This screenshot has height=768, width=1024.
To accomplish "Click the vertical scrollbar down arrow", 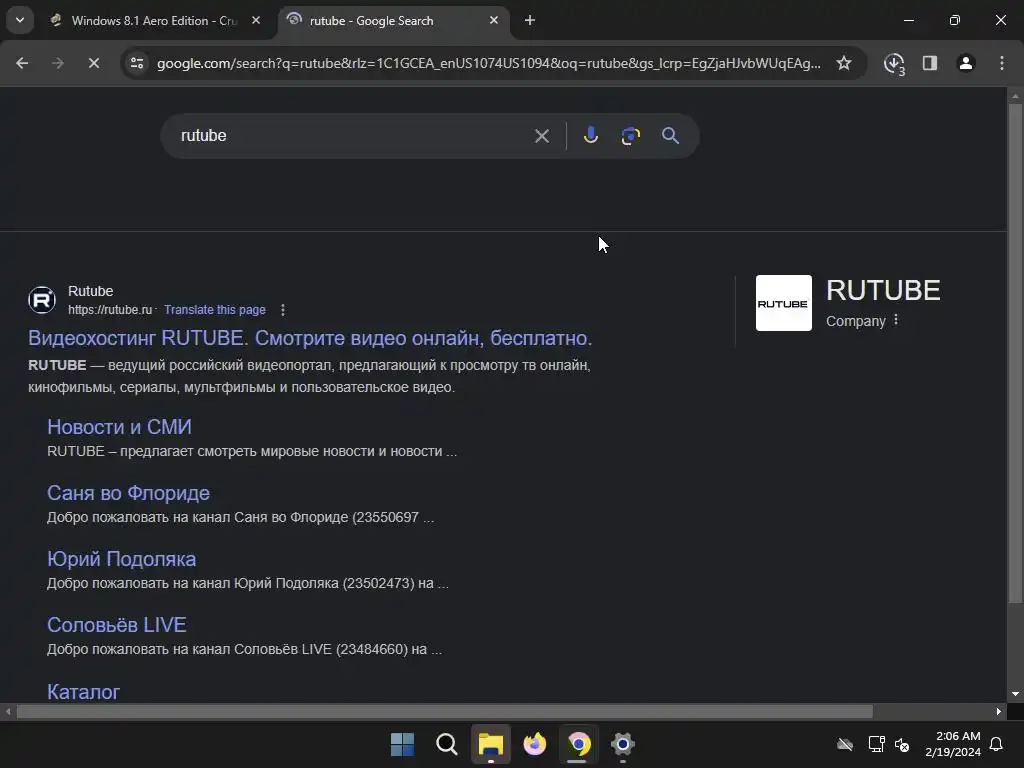I will (1015, 694).
